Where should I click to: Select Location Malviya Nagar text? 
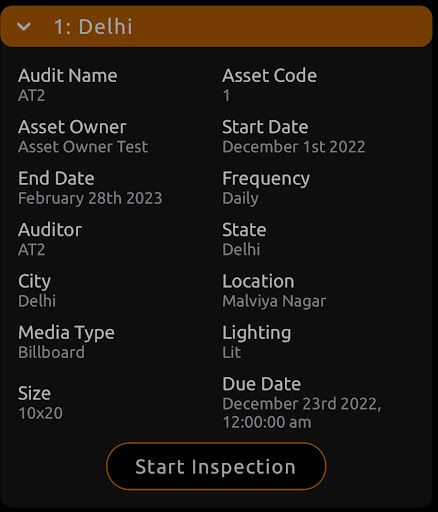pos(274,302)
